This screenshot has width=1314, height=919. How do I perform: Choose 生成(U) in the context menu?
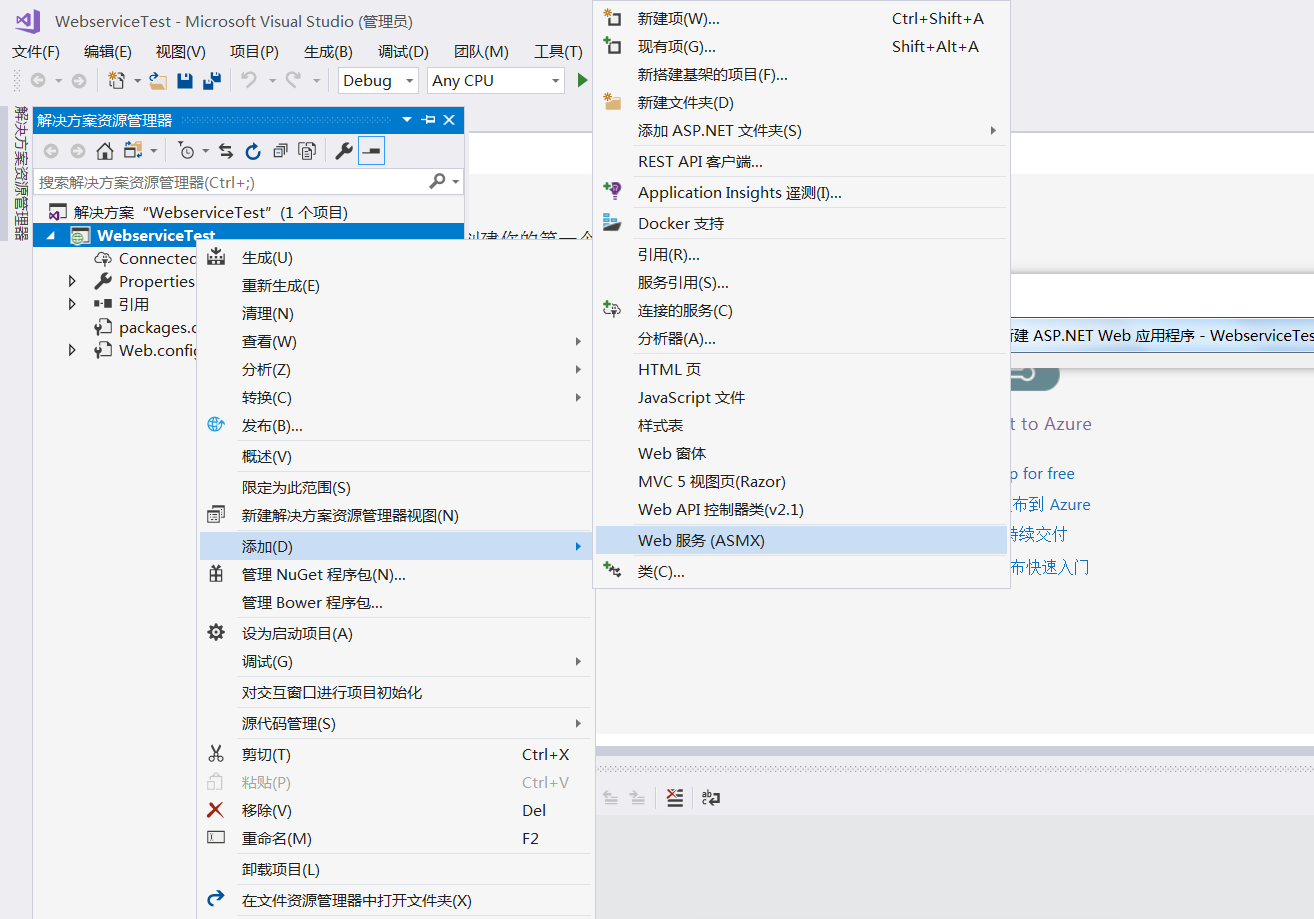(x=395, y=257)
